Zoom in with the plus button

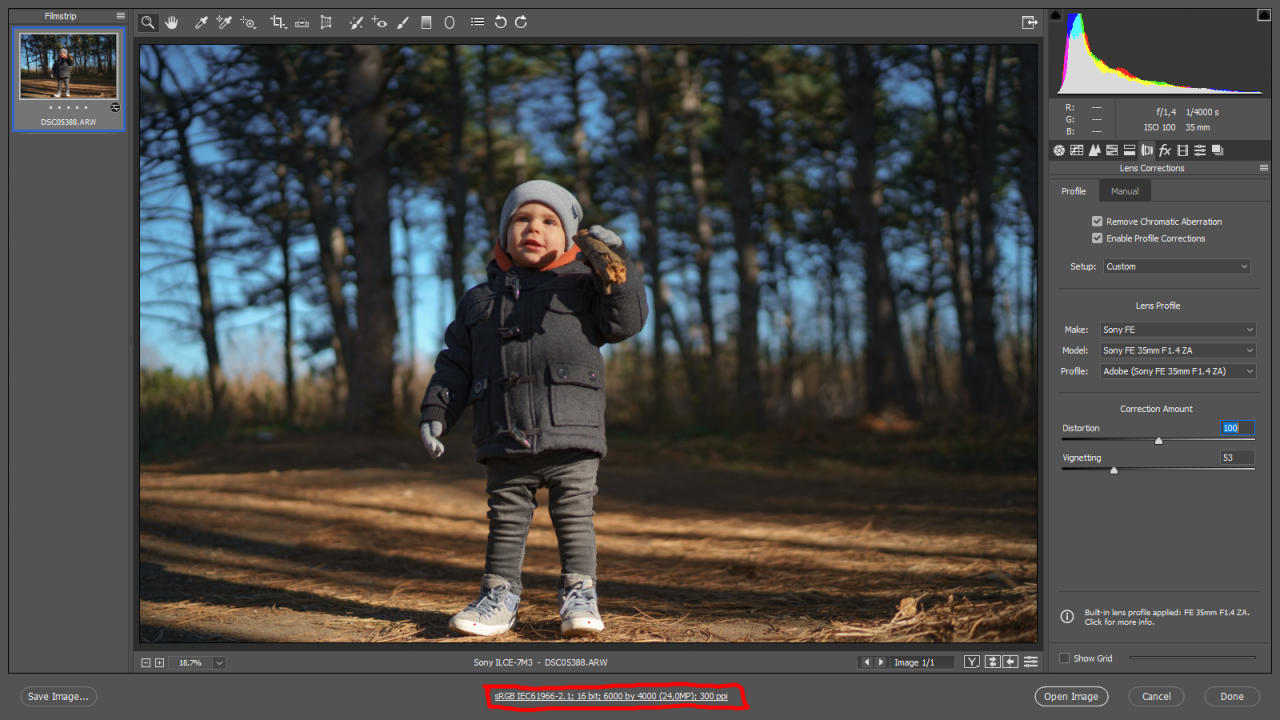[159, 662]
